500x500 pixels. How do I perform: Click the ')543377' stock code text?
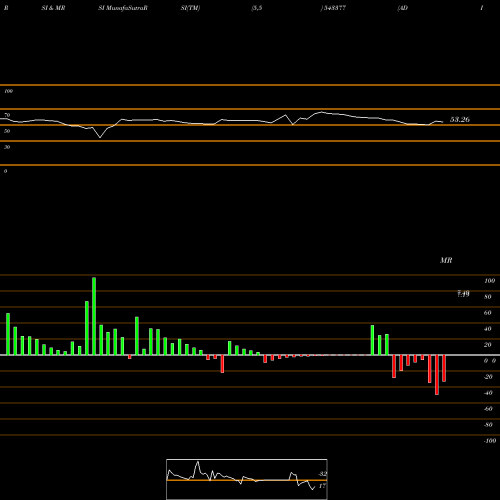click(333, 8)
